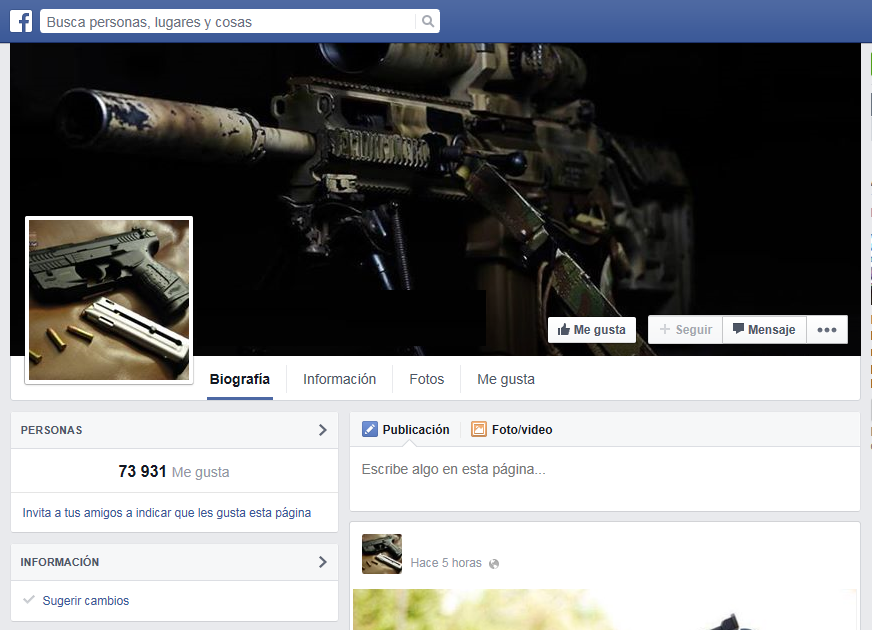Viewport: 872px width, 630px height.
Task: Click the Facebook logo icon
Action: pos(21,22)
